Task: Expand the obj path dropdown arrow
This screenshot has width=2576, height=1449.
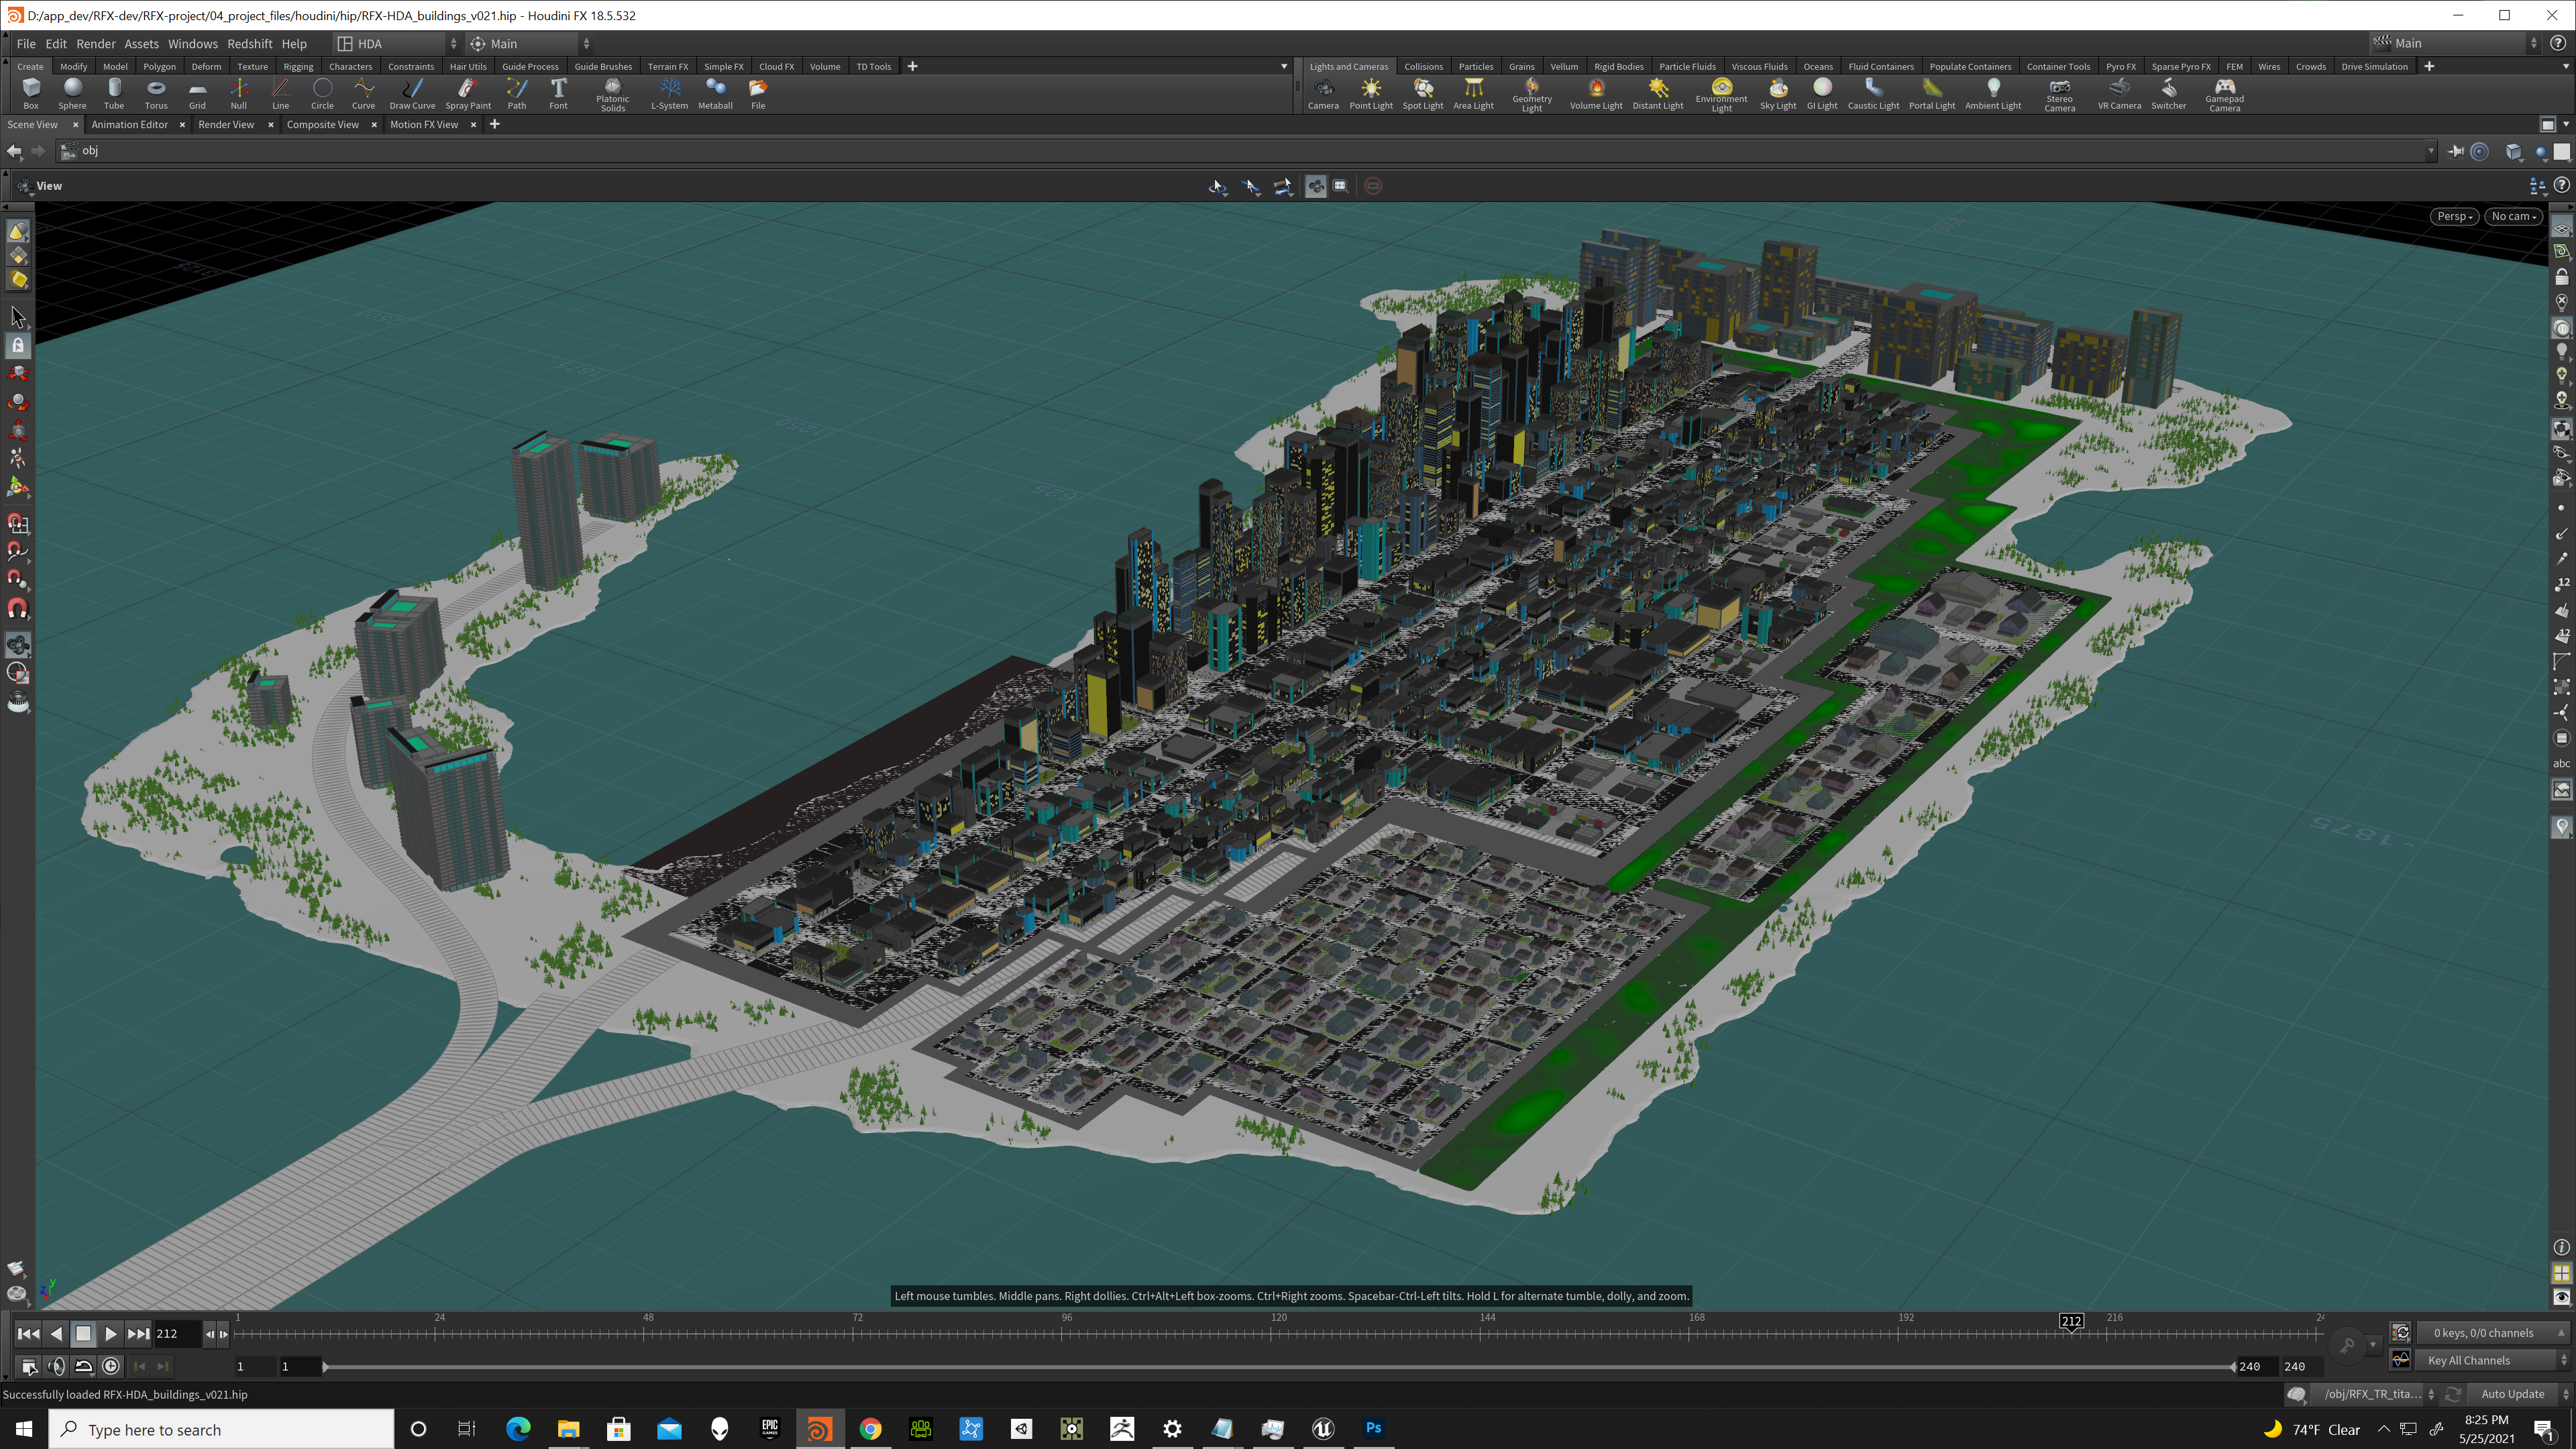Action: 2430,151
